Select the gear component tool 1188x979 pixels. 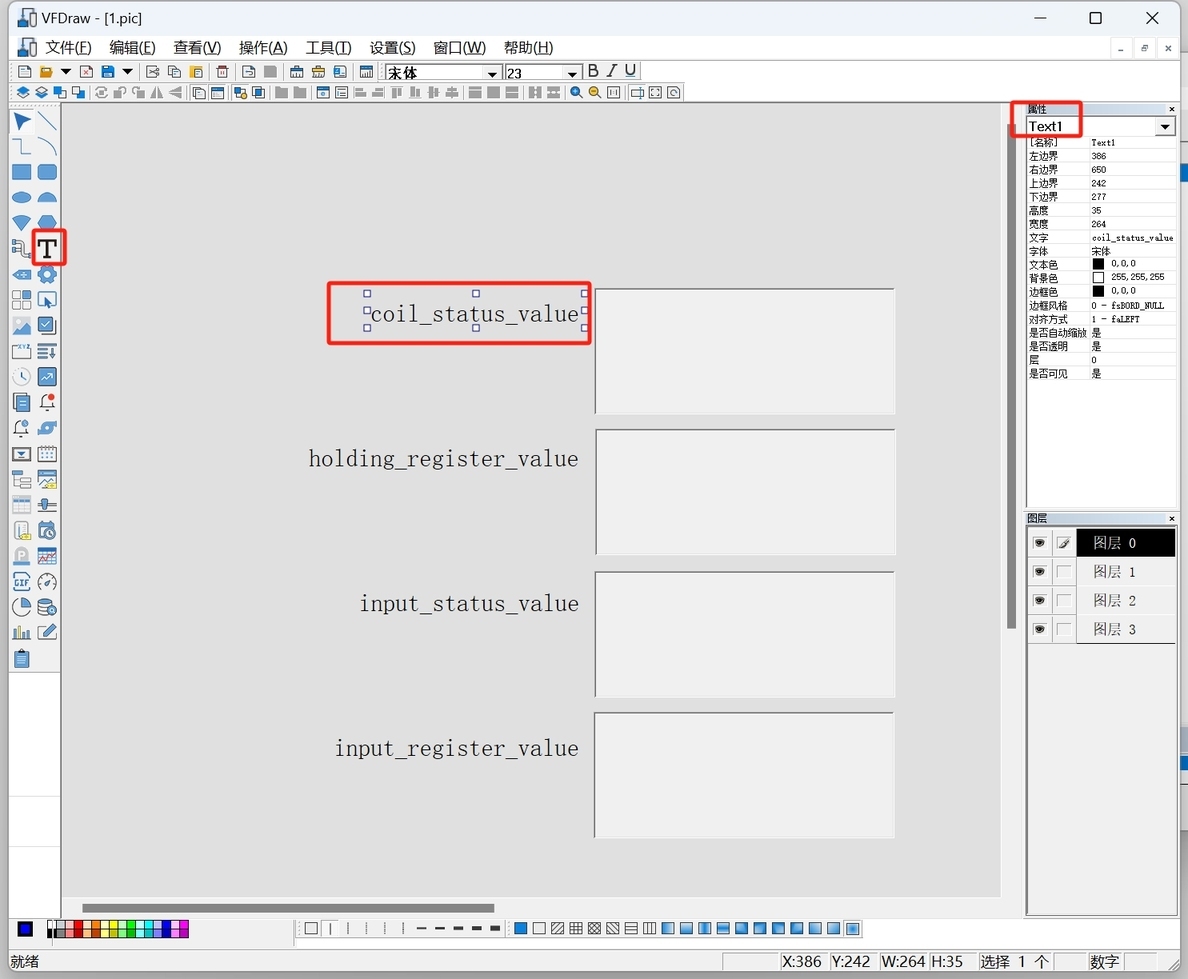pos(47,274)
